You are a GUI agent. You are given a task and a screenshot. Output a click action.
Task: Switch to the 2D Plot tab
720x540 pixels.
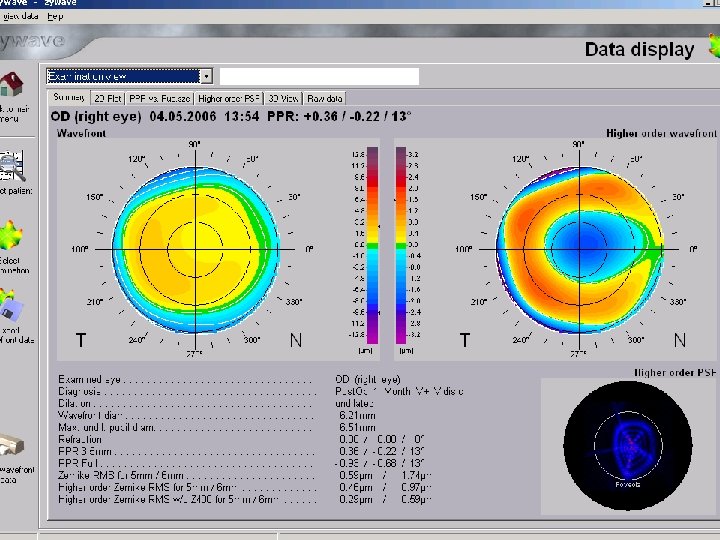pos(106,98)
